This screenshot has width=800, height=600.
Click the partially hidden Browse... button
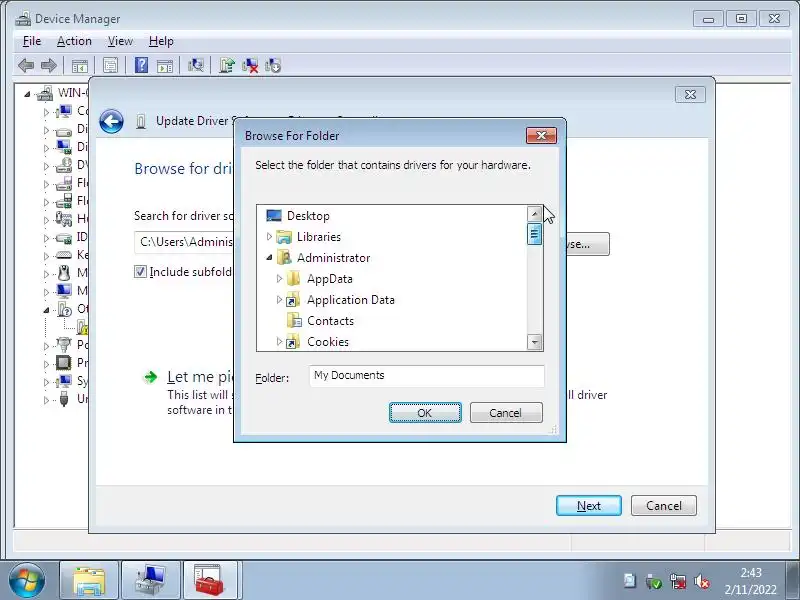(588, 244)
